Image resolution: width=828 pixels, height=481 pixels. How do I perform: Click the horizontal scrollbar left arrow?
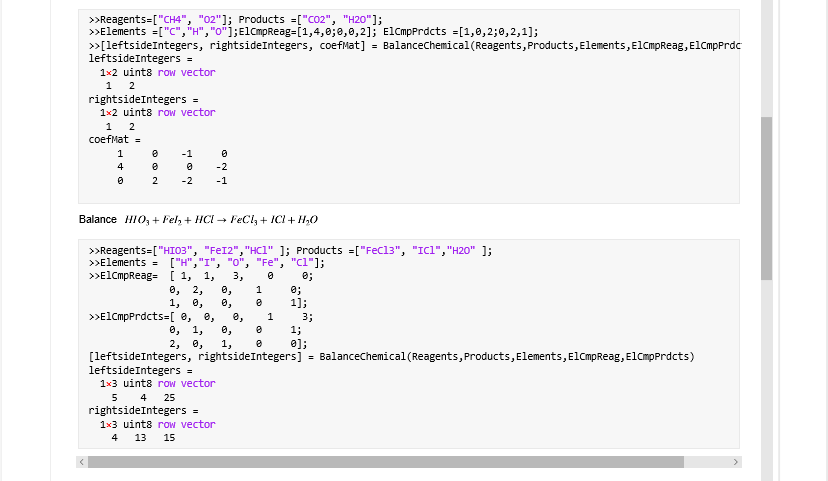[81, 462]
